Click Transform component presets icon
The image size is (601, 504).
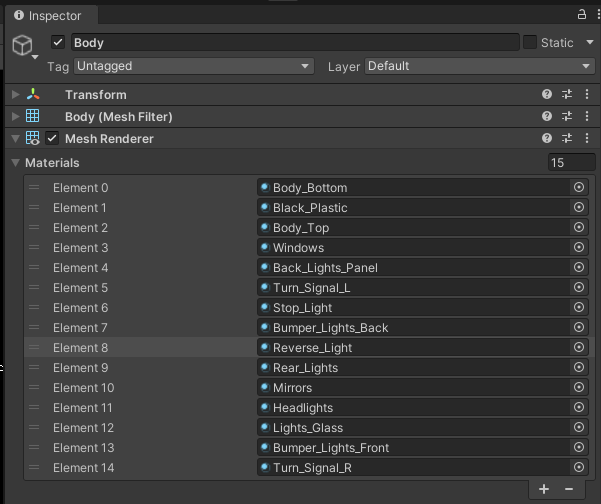(x=567, y=95)
